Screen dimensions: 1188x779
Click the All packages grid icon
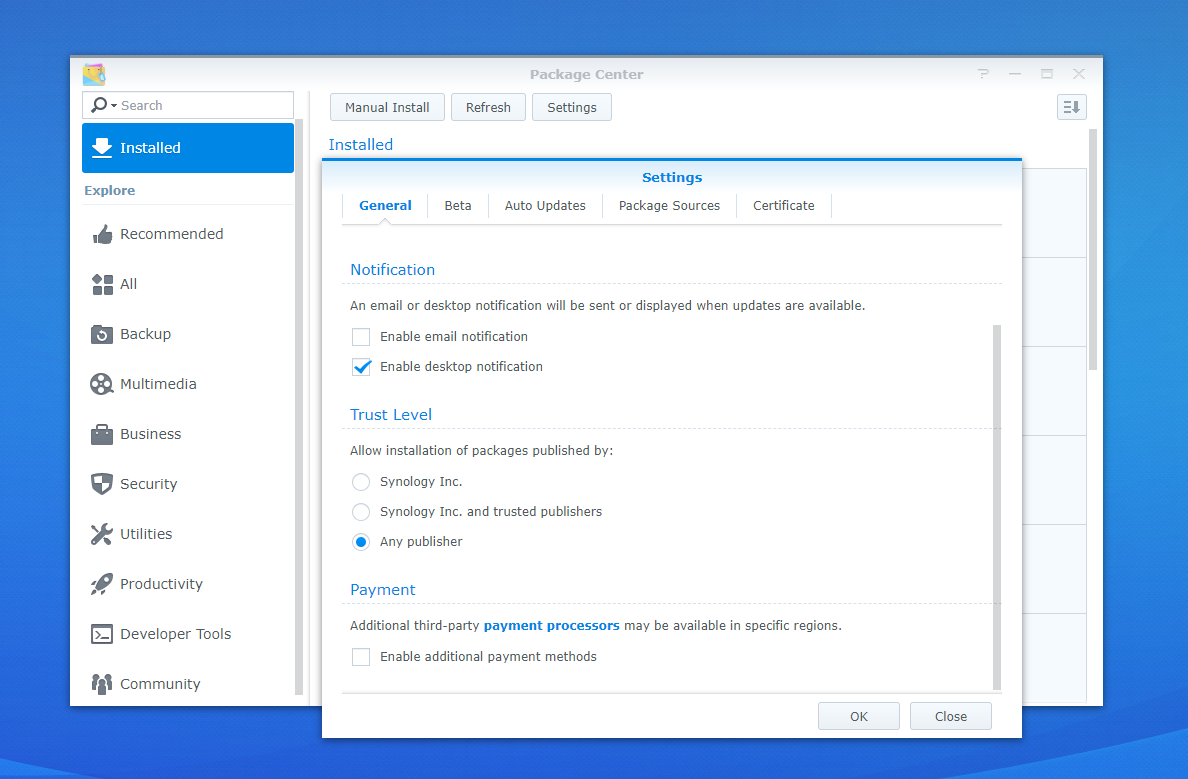coord(102,284)
